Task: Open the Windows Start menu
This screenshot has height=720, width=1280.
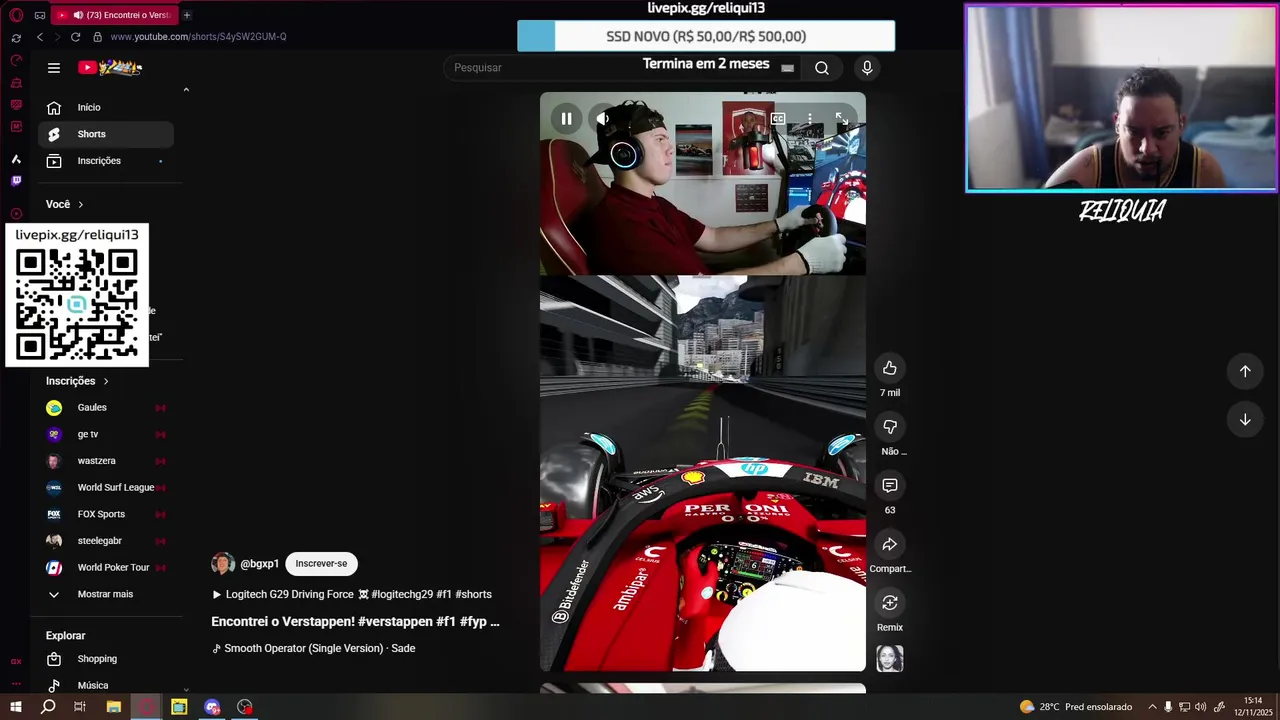Action: click(x=16, y=707)
